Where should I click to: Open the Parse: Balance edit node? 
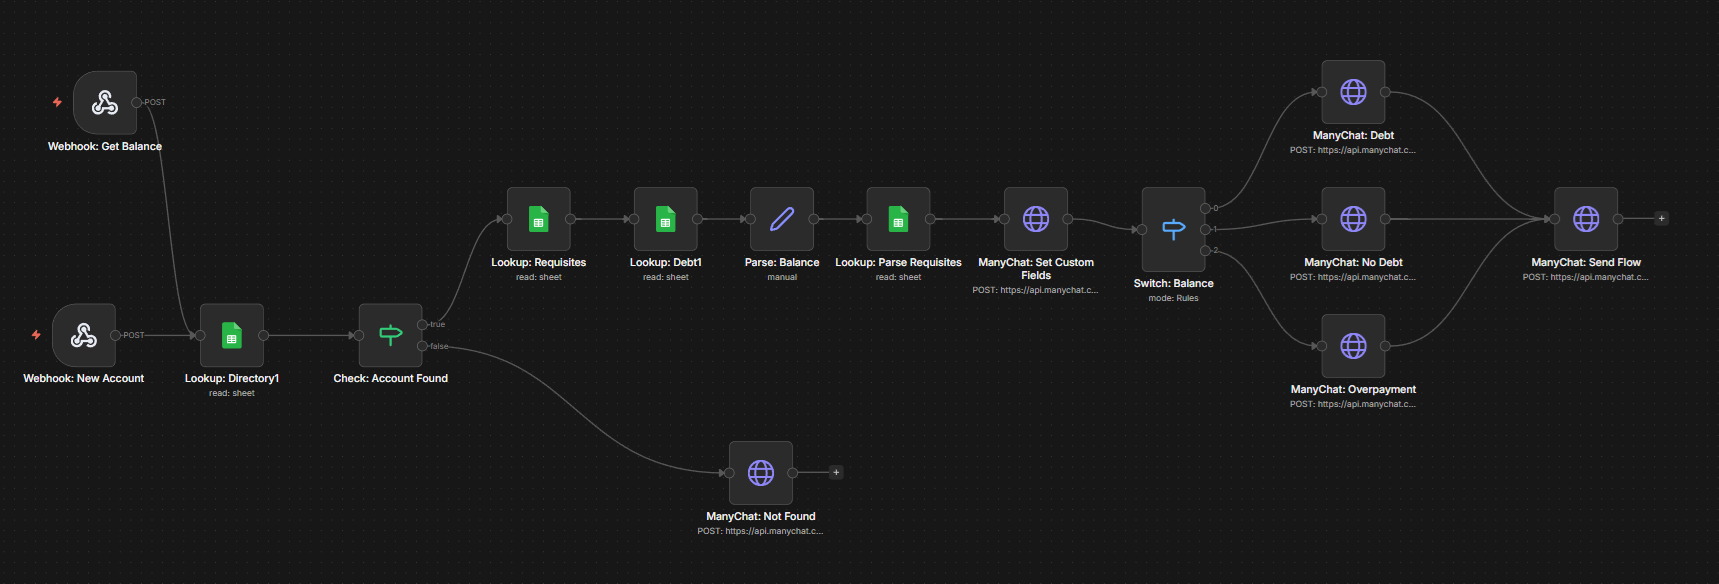782,219
